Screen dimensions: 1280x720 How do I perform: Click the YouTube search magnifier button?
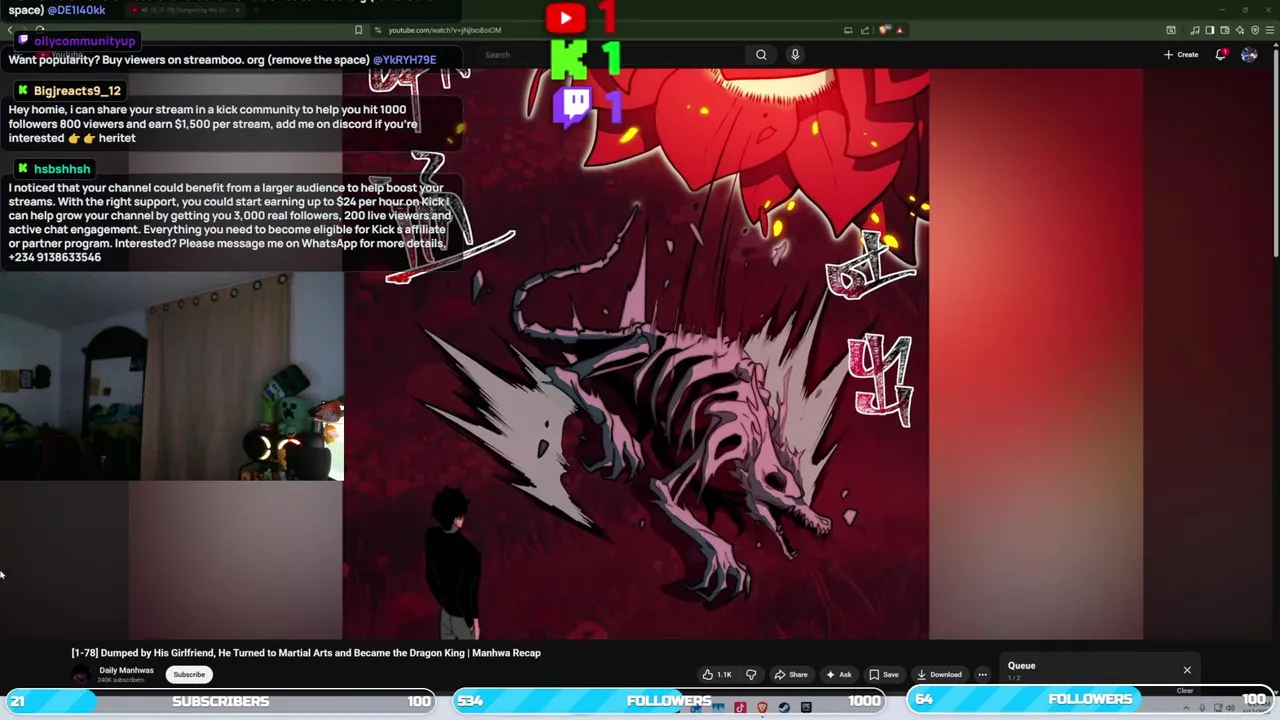click(761, 55)
